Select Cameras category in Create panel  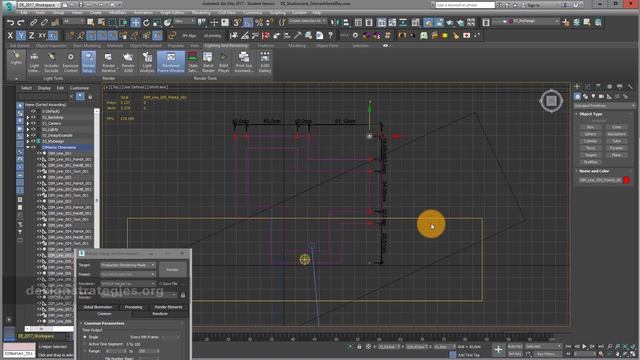point(601,97)
